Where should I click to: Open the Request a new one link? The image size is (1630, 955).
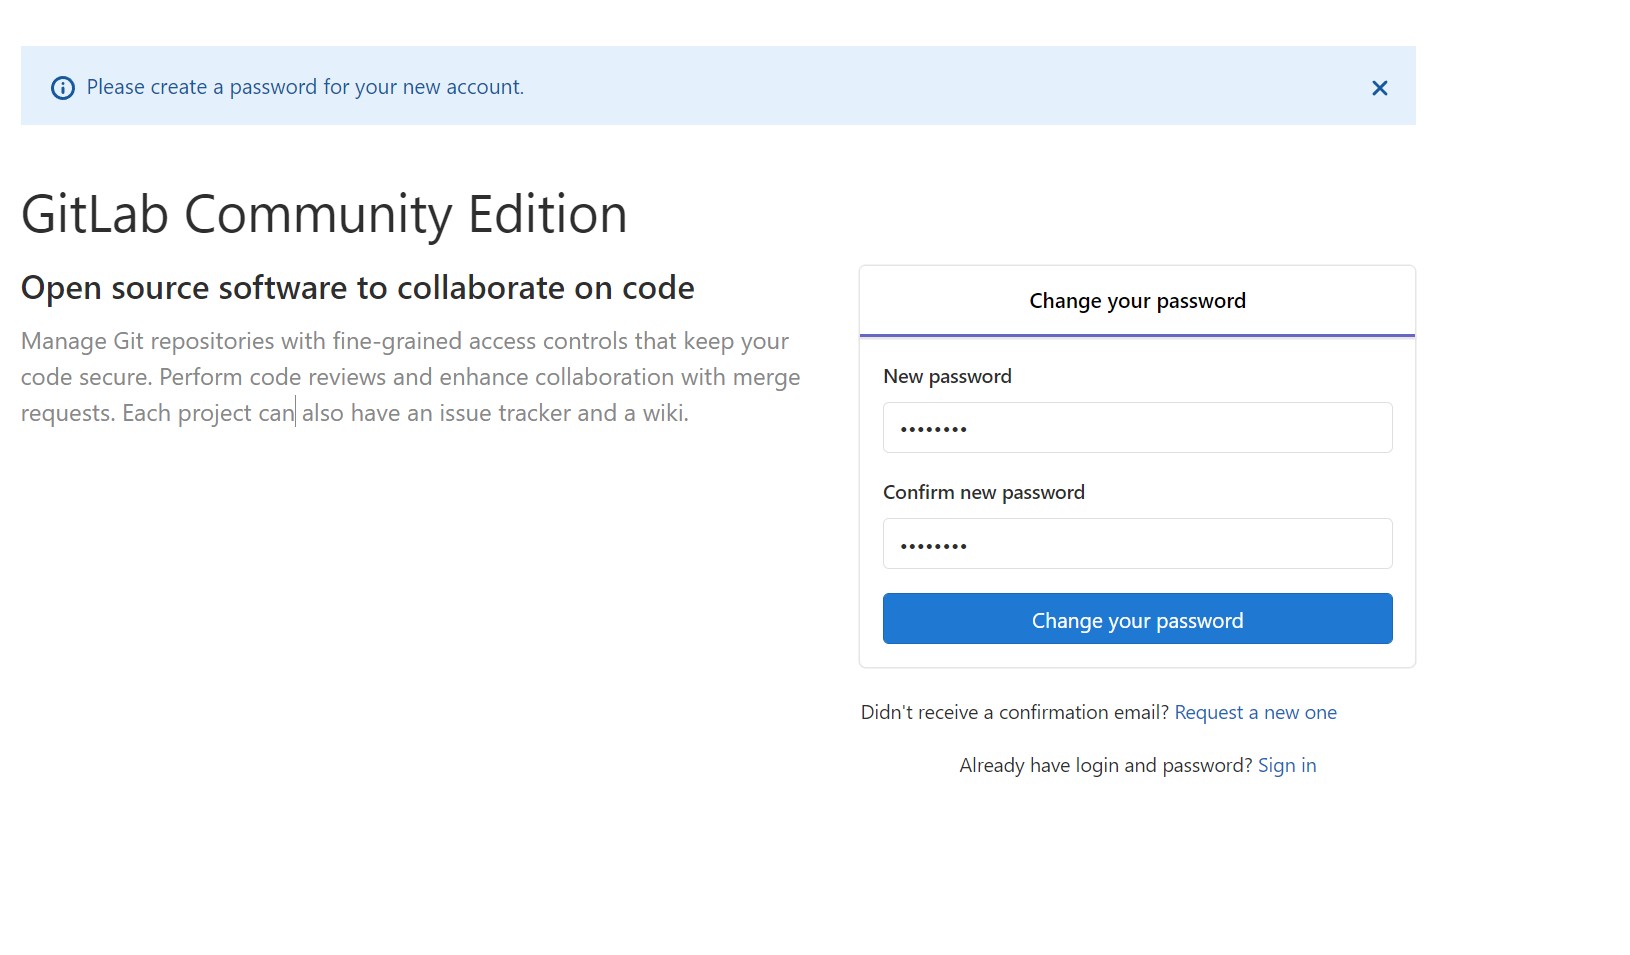tap(1255, 712)
